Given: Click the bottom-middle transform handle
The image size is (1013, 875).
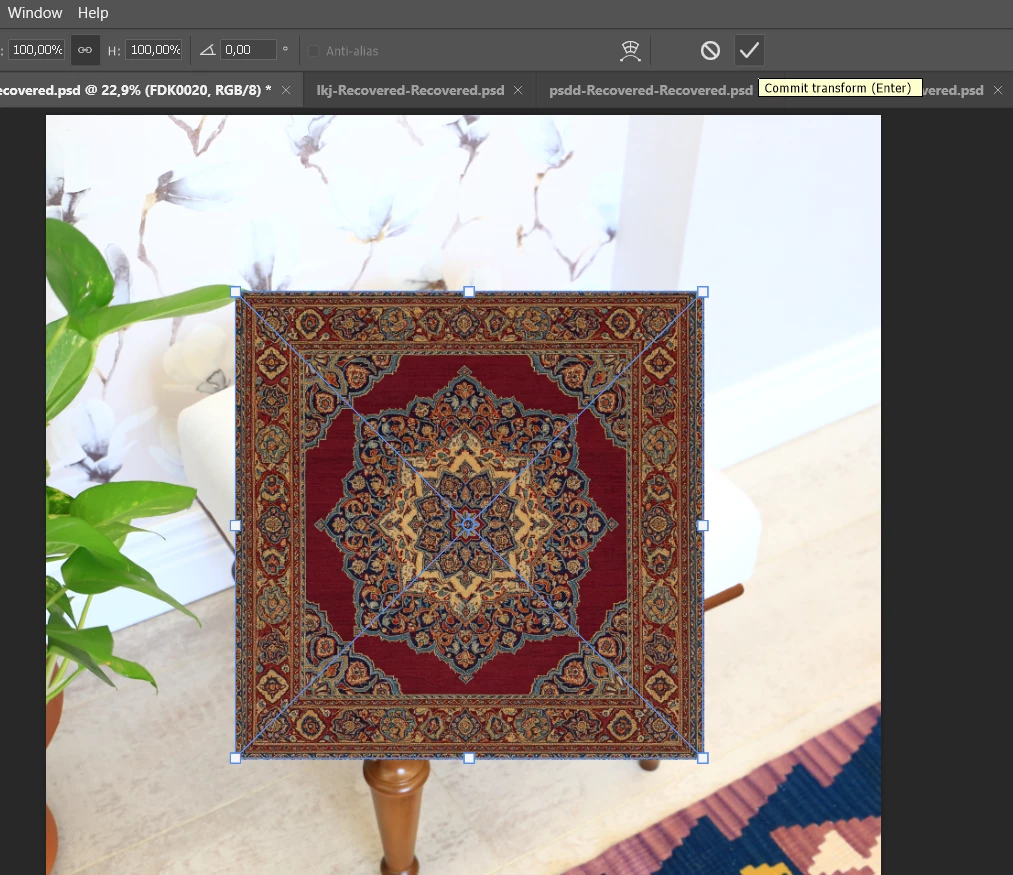Looking at the screenshot, I should click(x=469, y=758).
